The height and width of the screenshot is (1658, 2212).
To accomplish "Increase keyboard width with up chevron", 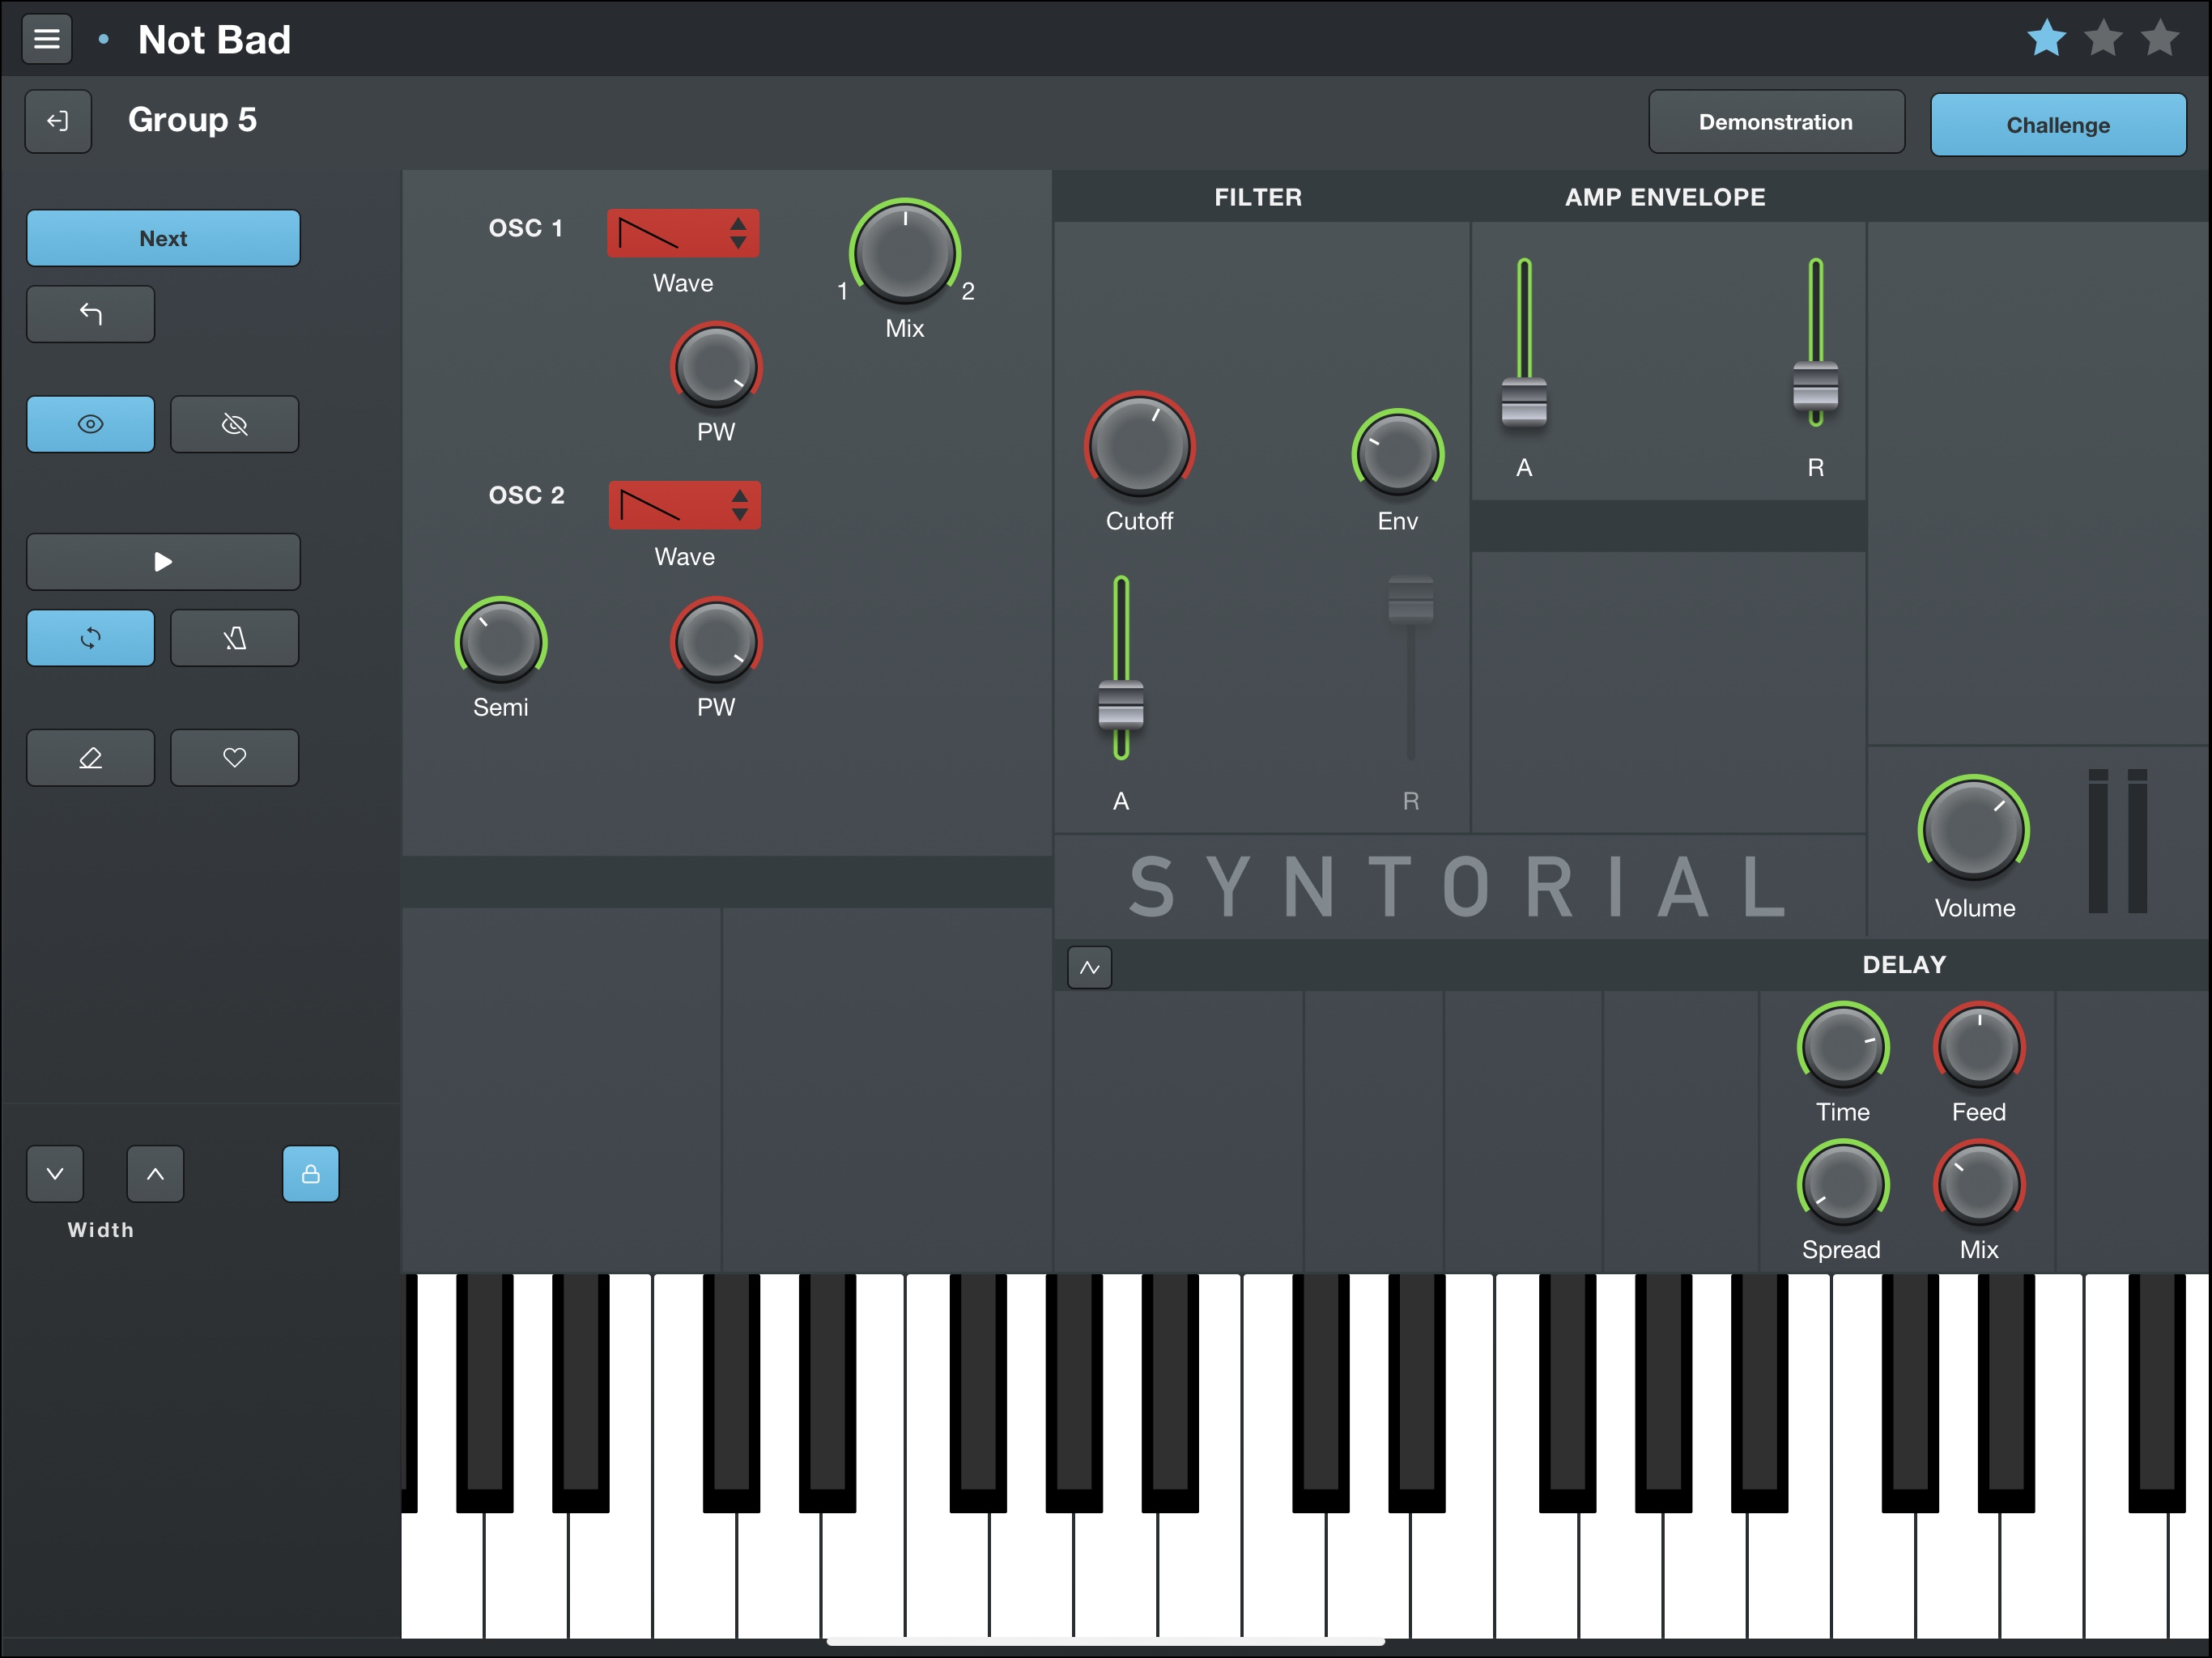I will pos(155,1174).
